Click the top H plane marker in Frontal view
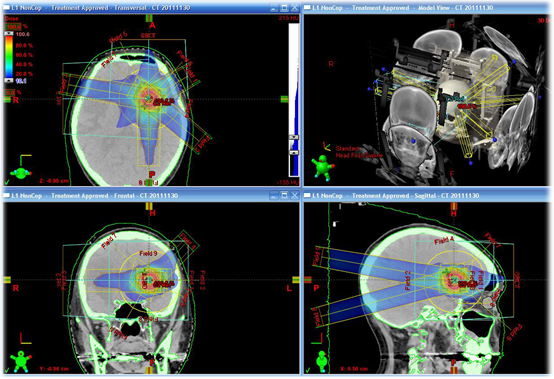The width and height of the screenshot is (554, 379). point(149,206)
